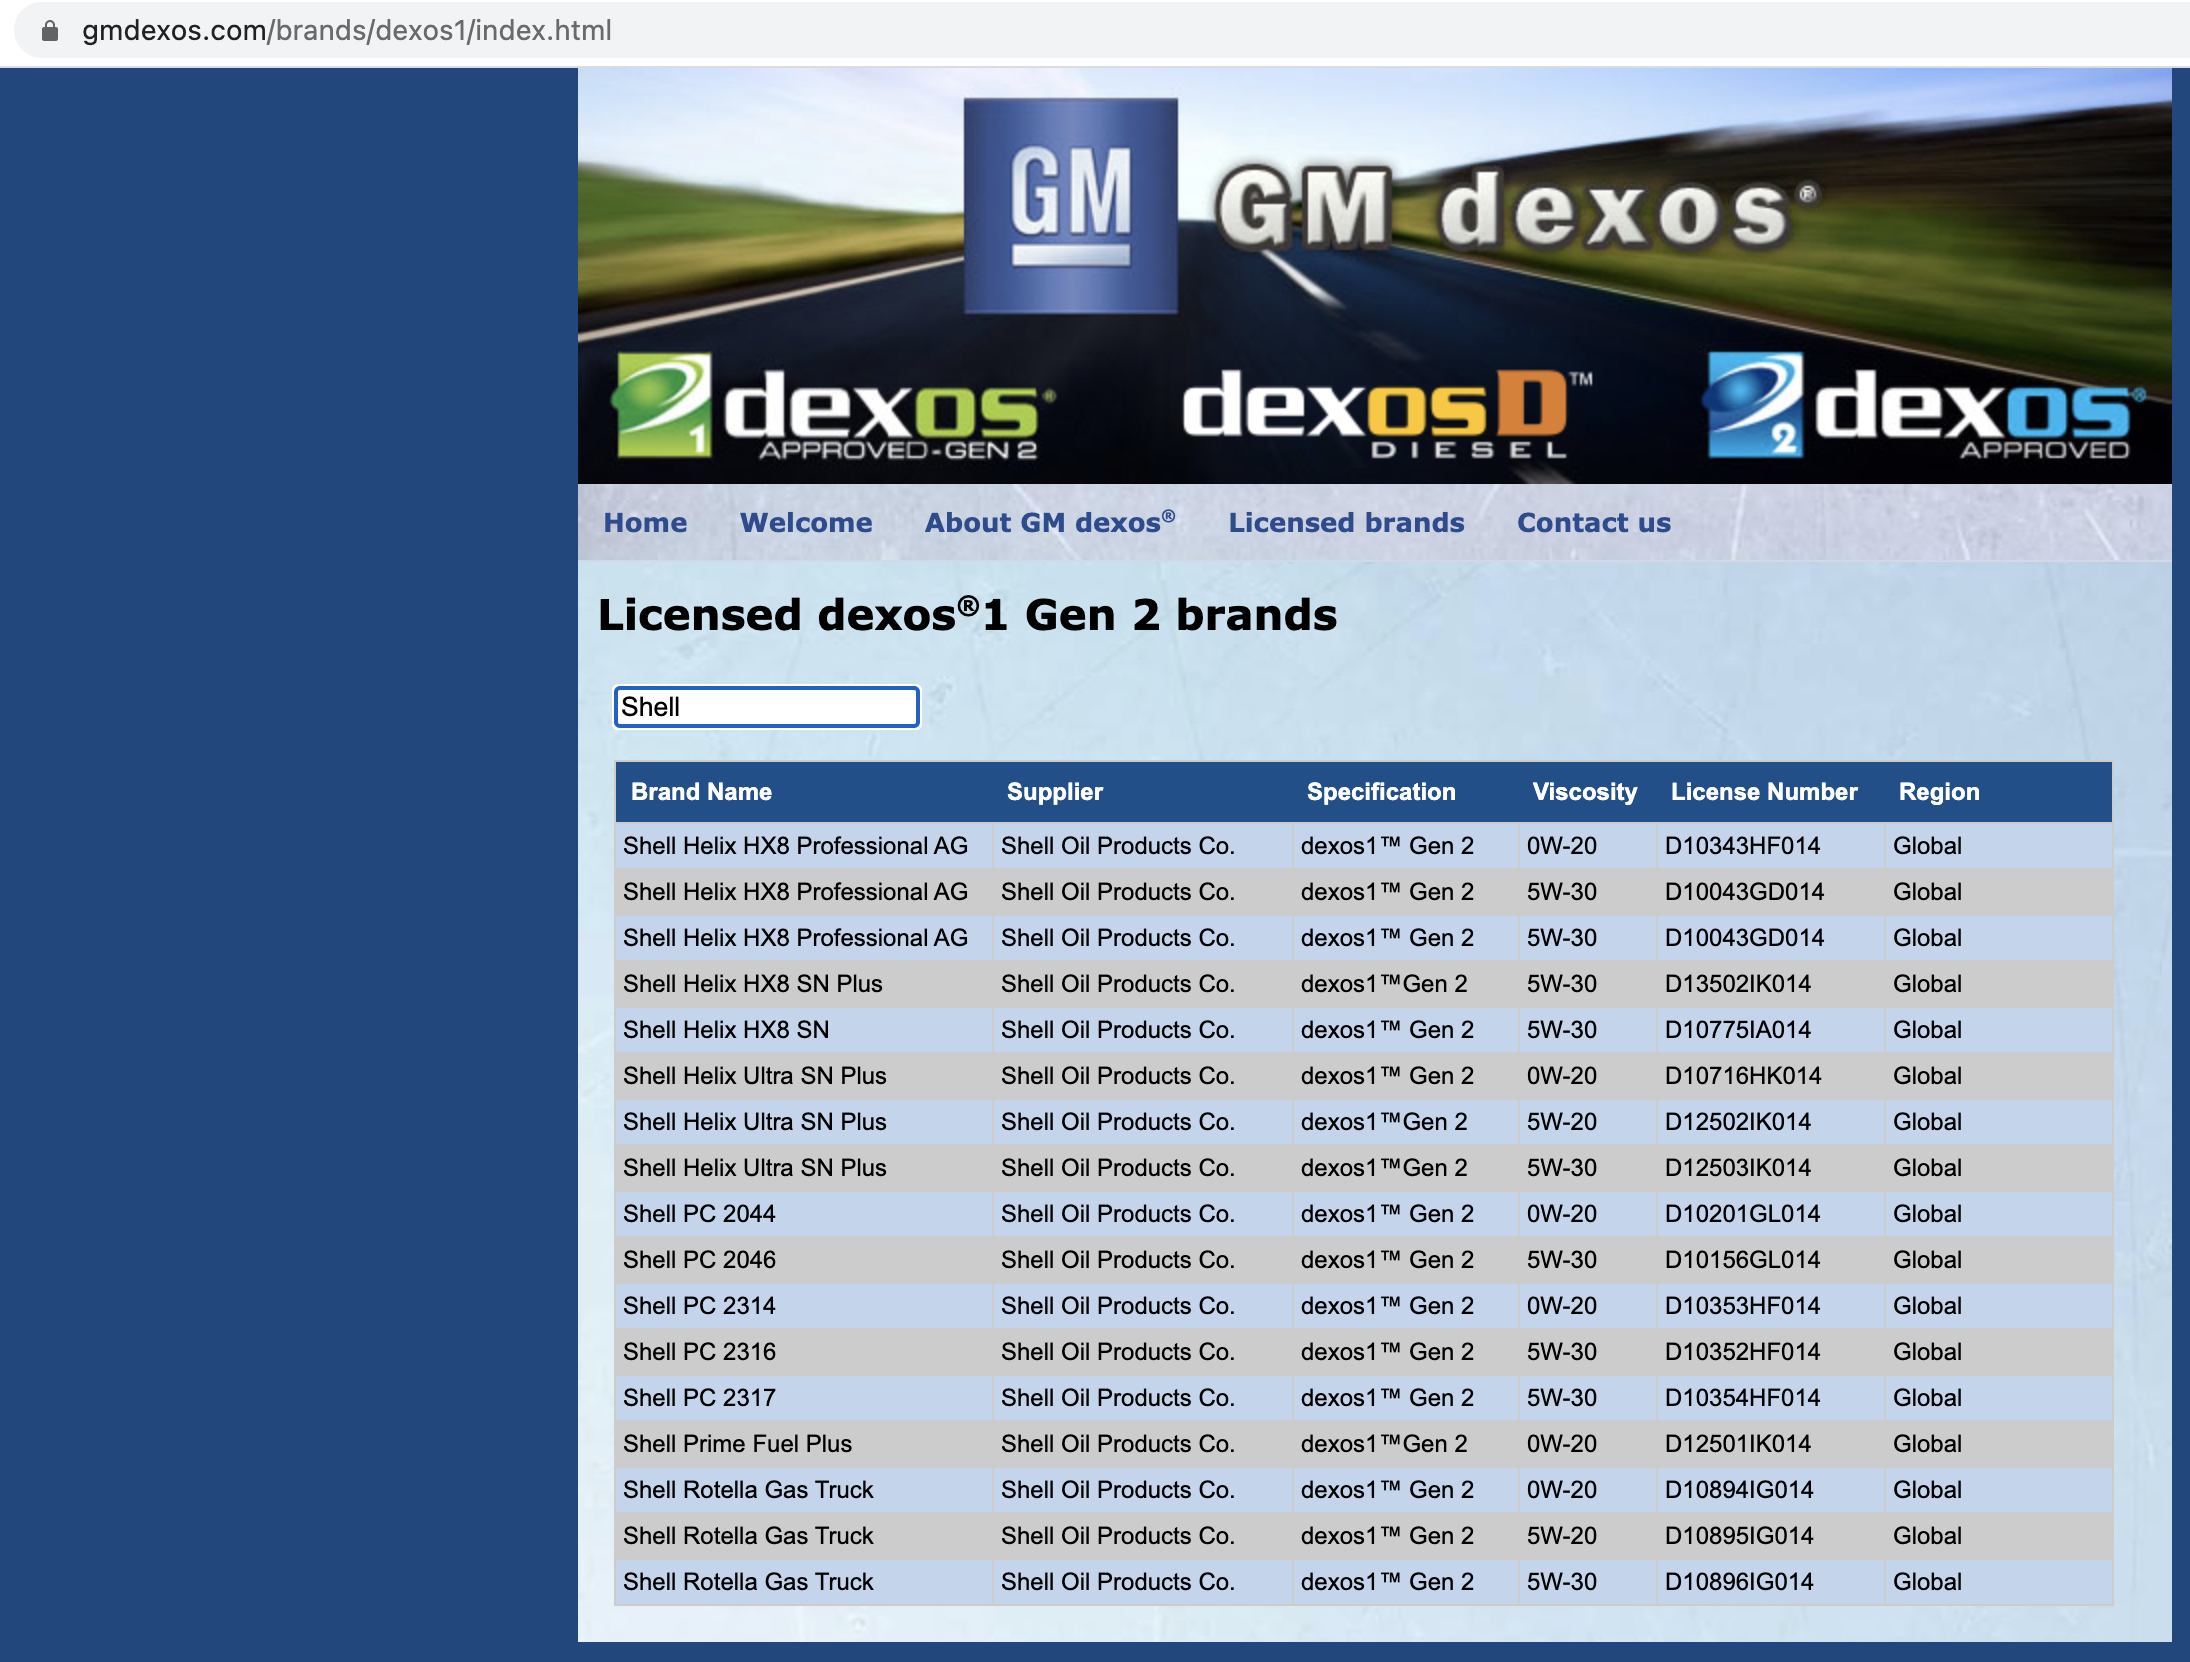The image size is (2190, 1662).
Task: Select license number D10353HF014
Action: (x=1742, y=1306)
